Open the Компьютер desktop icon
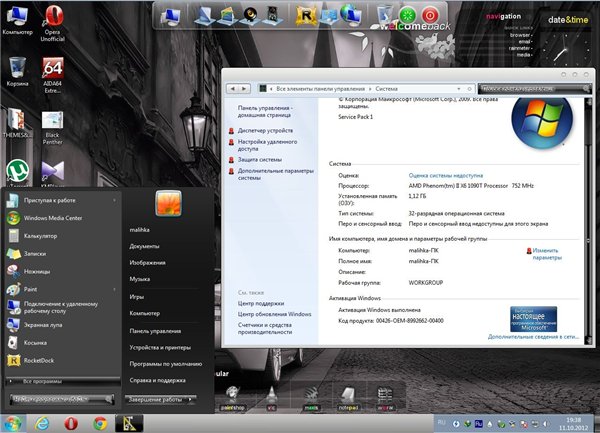This screenshot has width=600, height=433. (x=17, y=17)
